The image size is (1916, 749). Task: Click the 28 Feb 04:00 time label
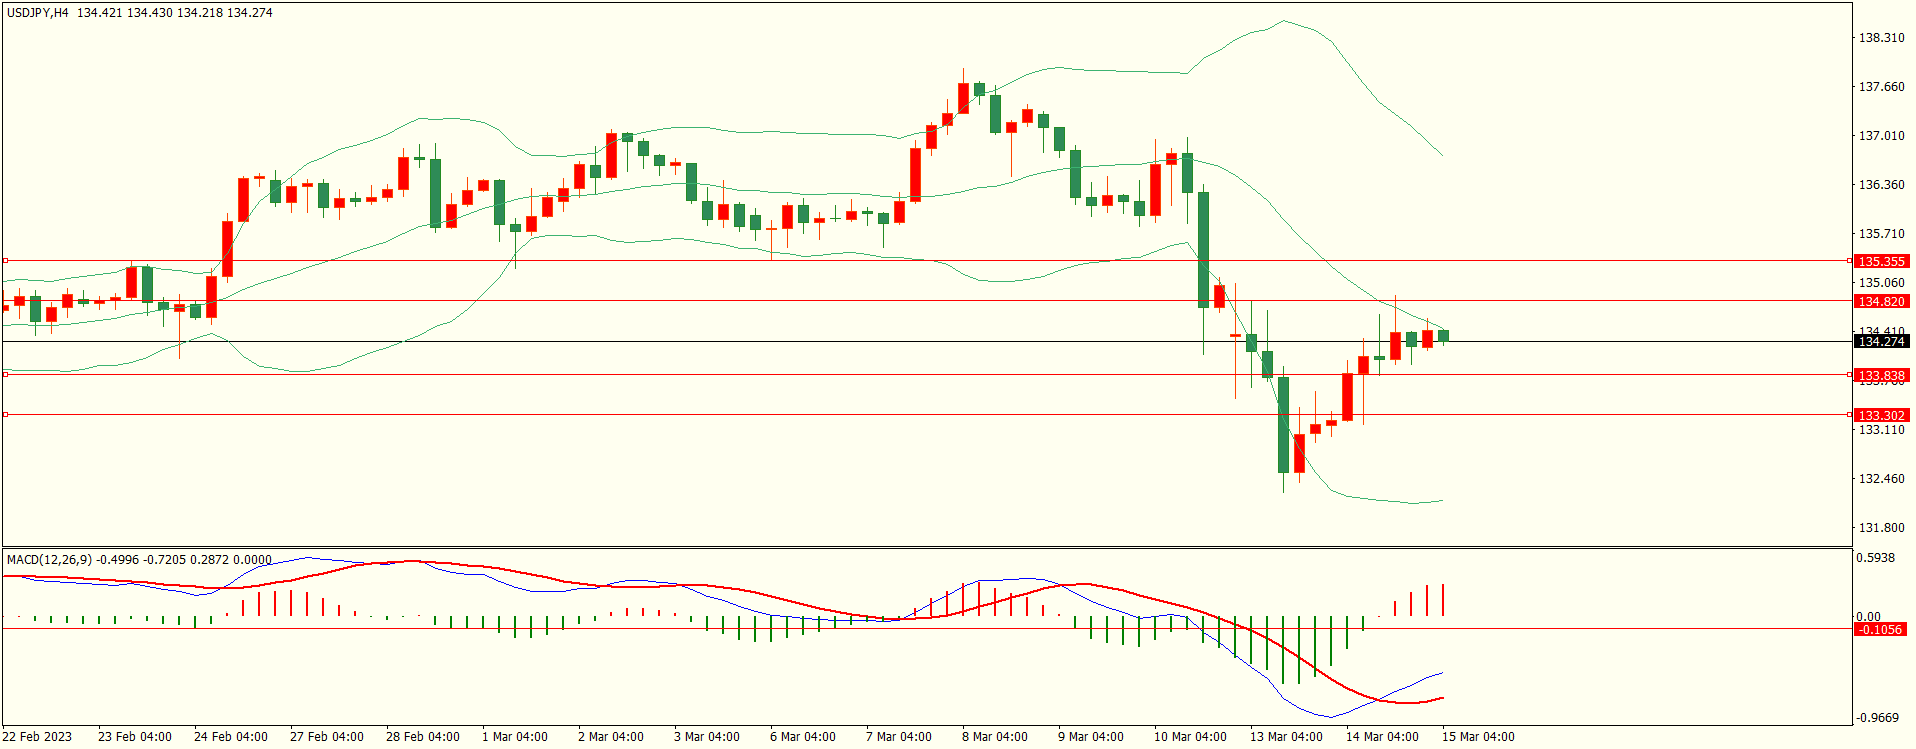(x=423, y=737)
